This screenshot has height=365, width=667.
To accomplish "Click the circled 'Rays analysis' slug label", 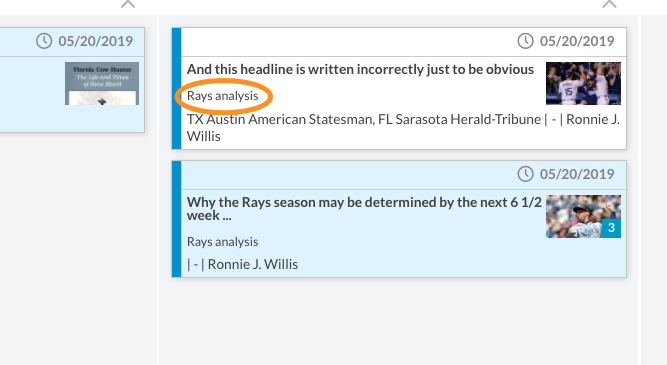I will [222, 96].
